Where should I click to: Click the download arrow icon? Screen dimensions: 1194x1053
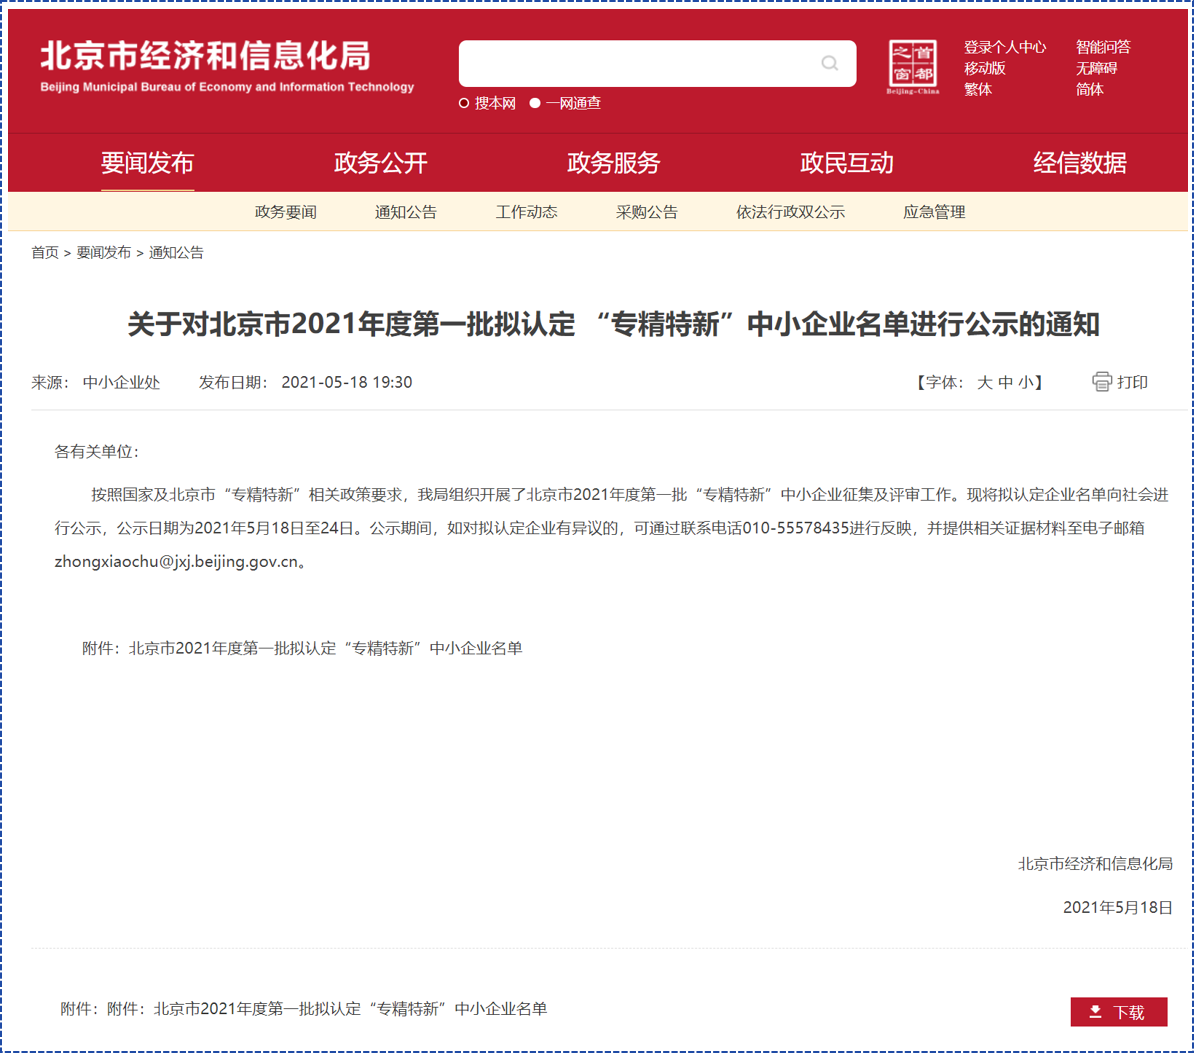[1095, 1011]
